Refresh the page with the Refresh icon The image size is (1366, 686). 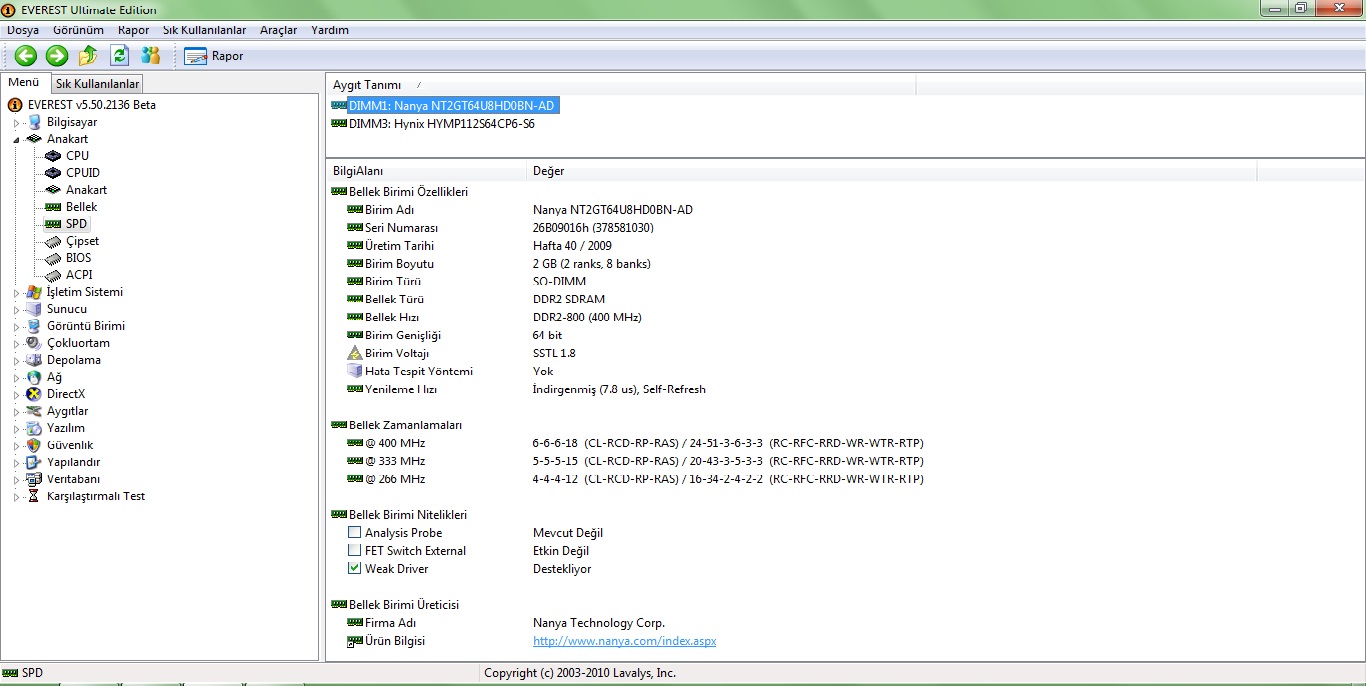[120, 56]
